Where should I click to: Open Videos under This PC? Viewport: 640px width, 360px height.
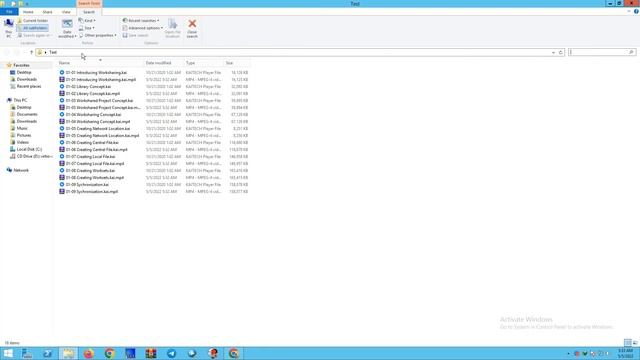pyautogui.click(x=22, y=142)
